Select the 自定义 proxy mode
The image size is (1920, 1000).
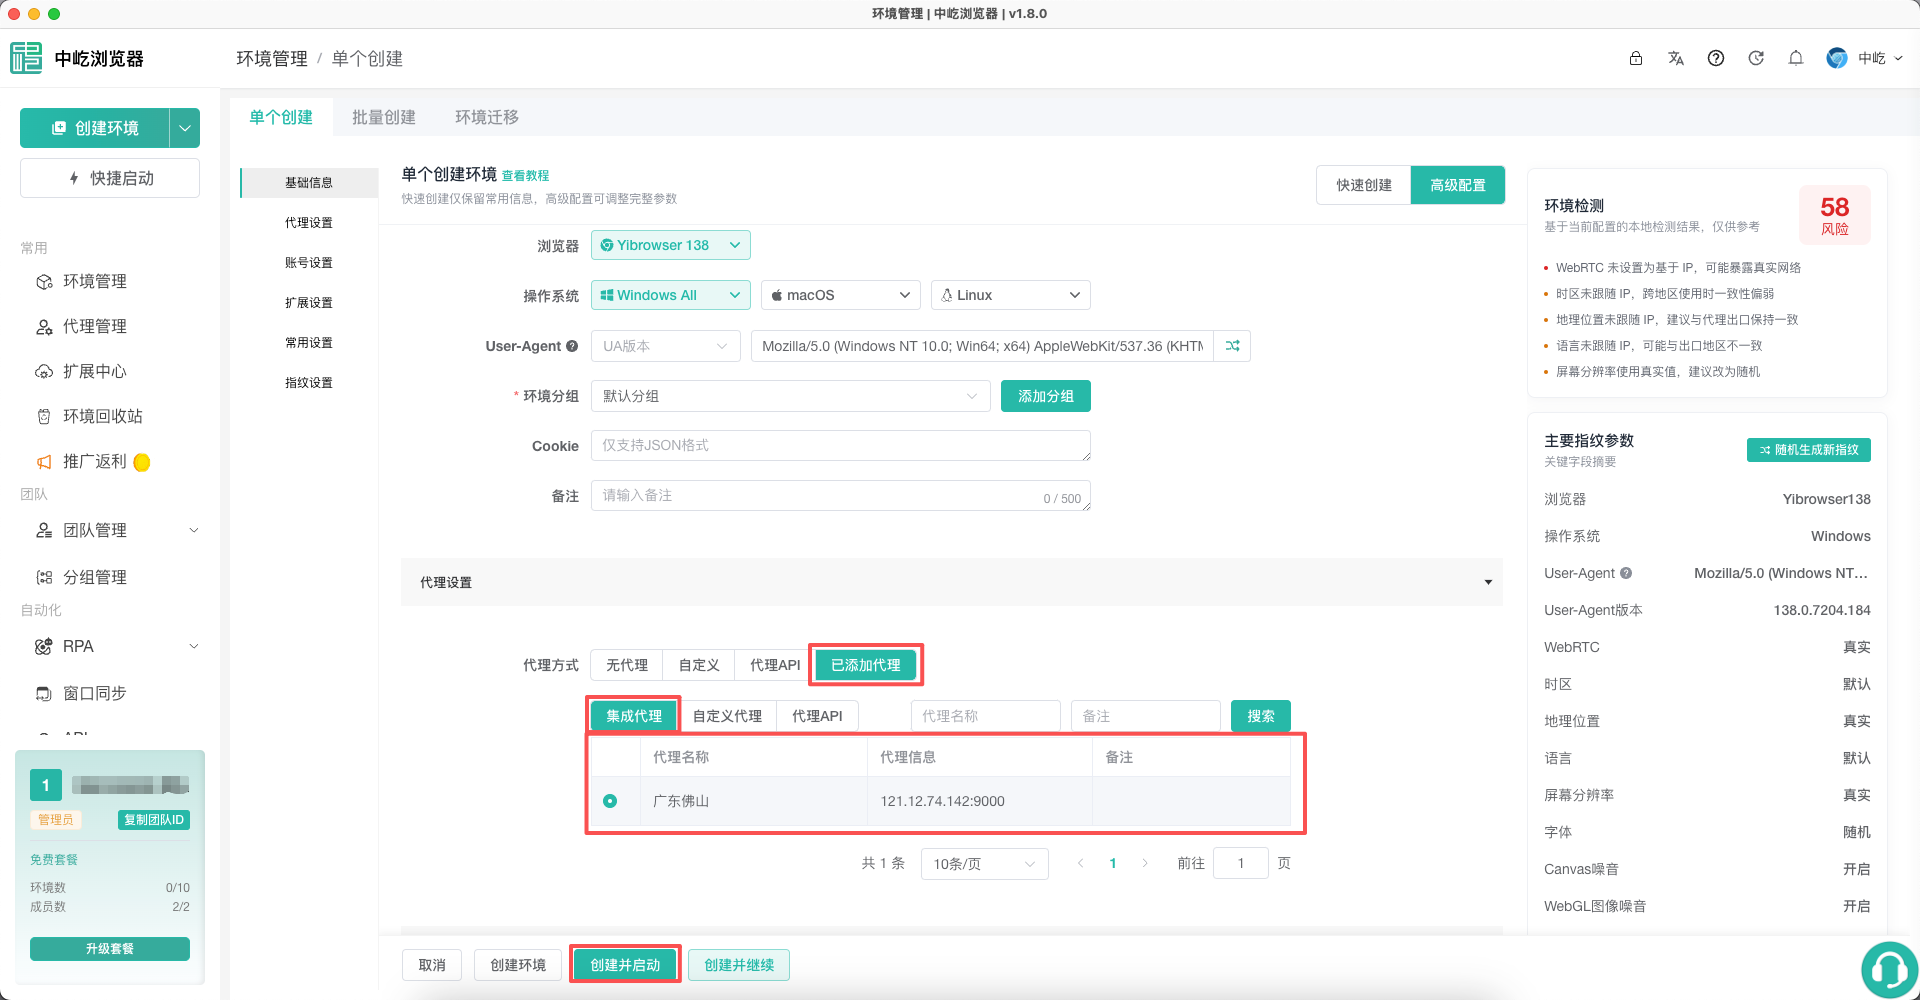pos(699,665)
